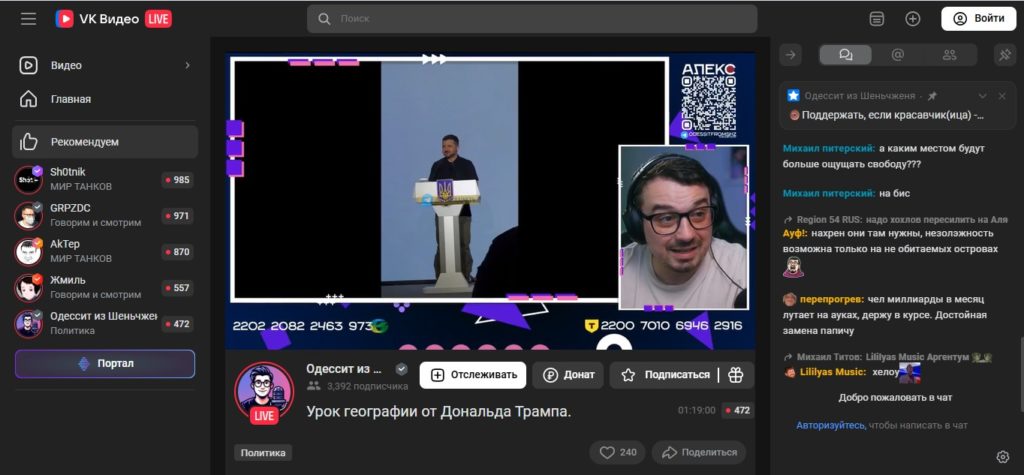Click Sh0tnik viewer count 985

pyautogui.click(x=177, y=180)
